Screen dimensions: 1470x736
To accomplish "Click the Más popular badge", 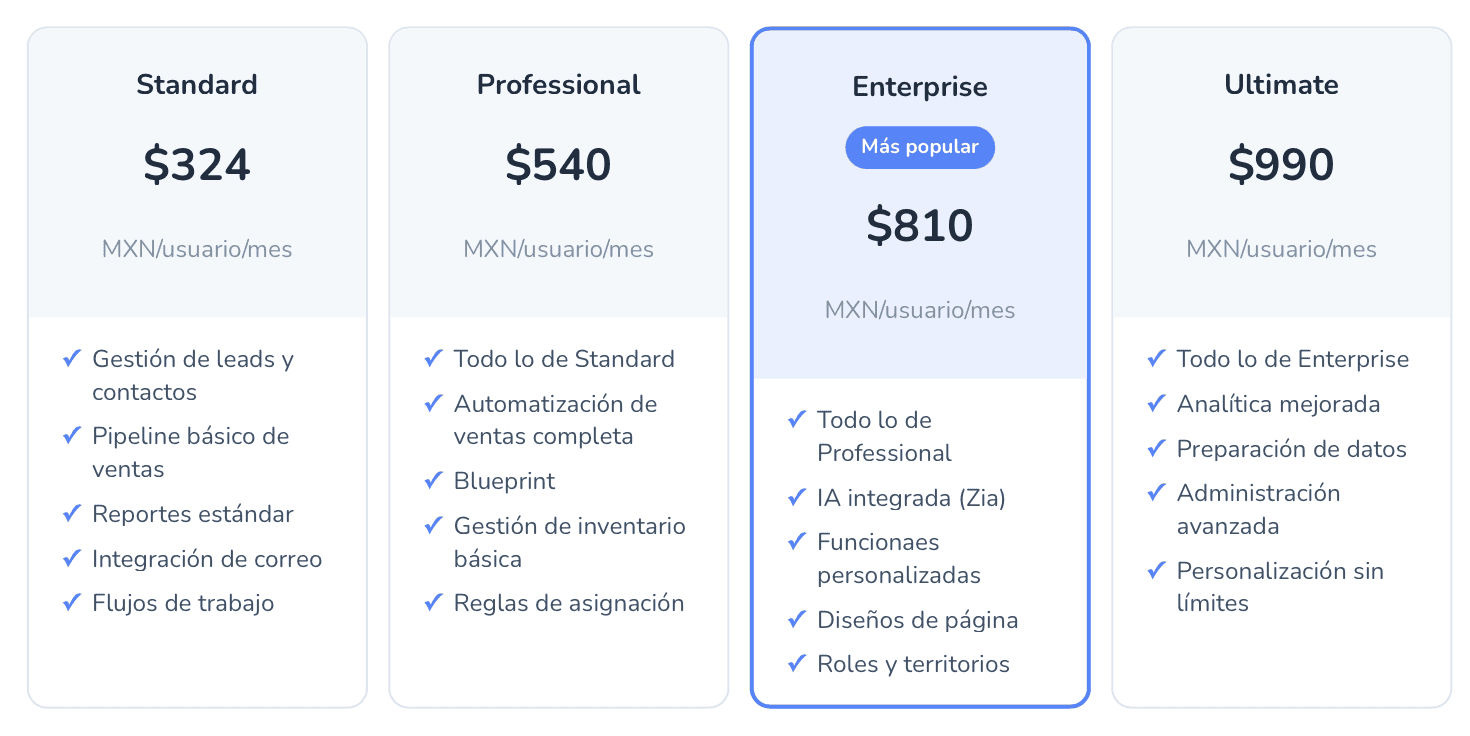I will point(920,147).
